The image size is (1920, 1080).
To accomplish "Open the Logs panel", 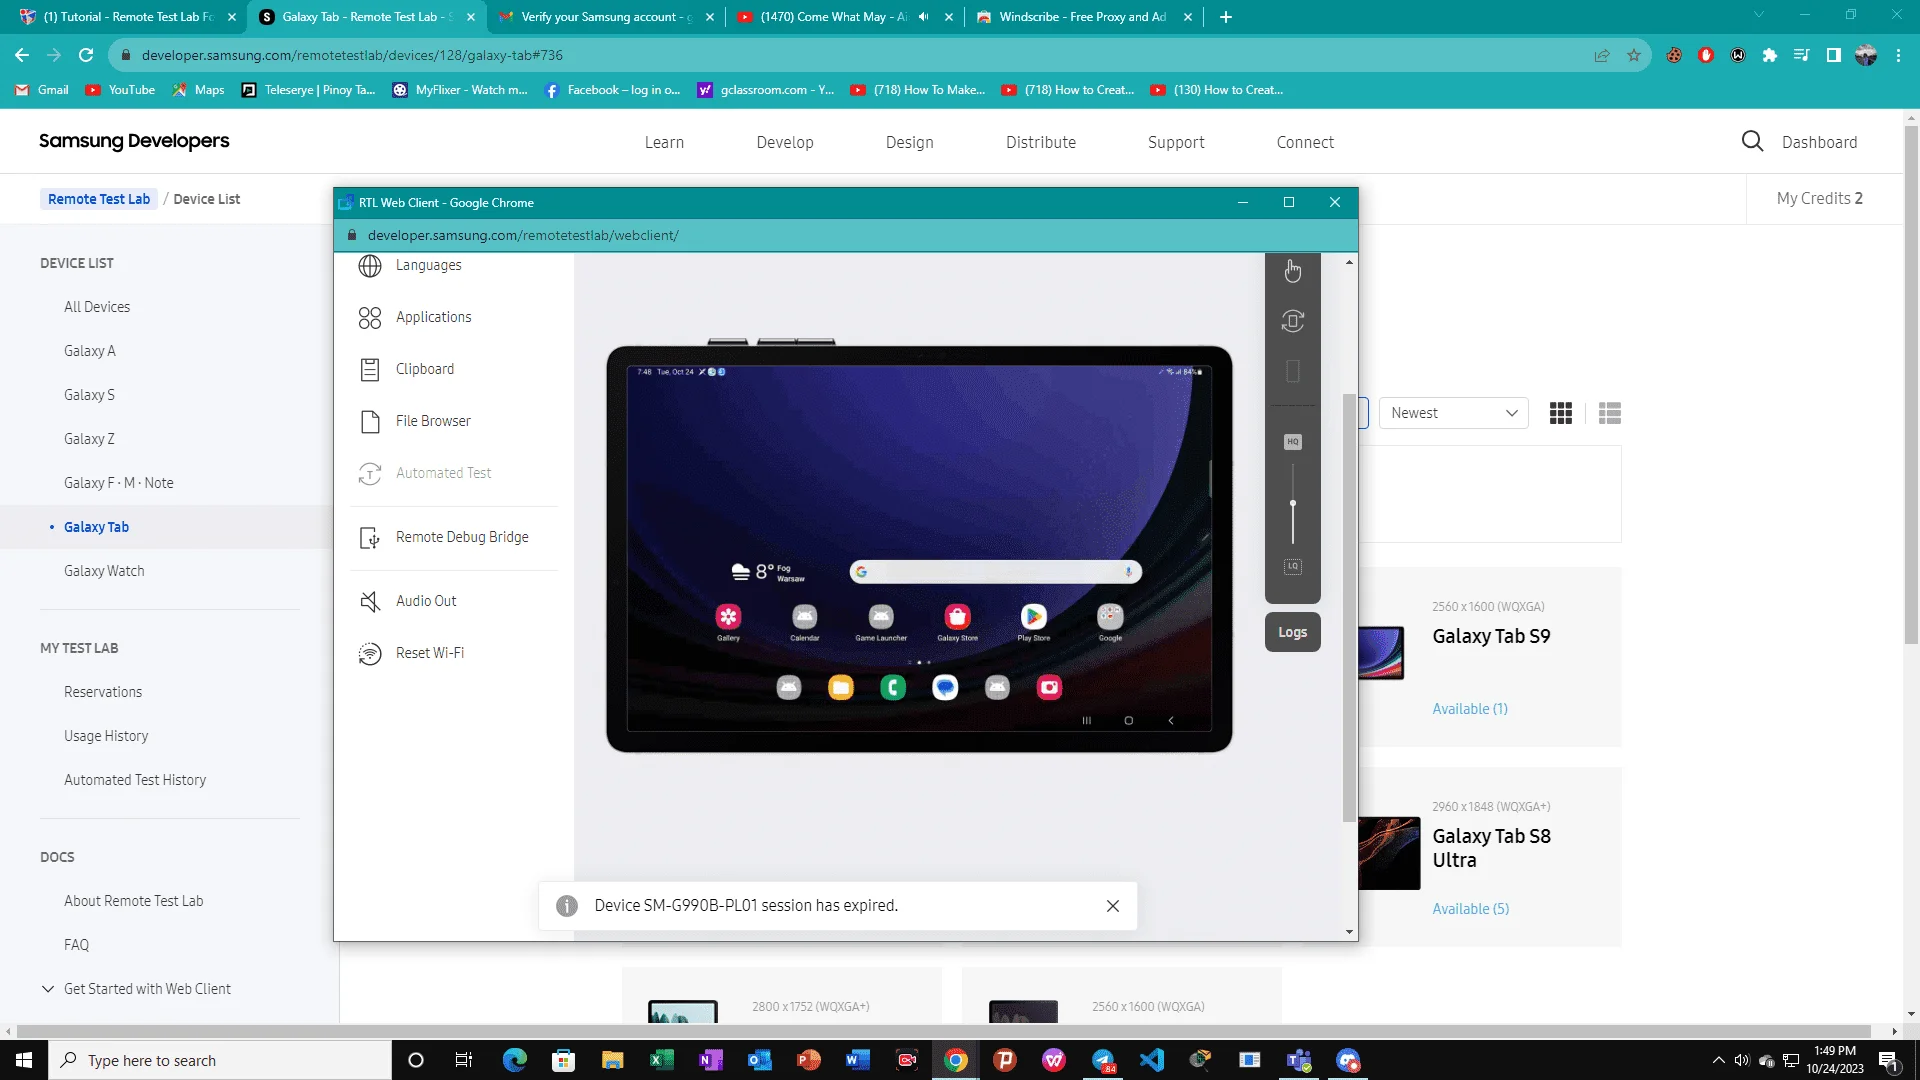I will [x=1293, y=632].
